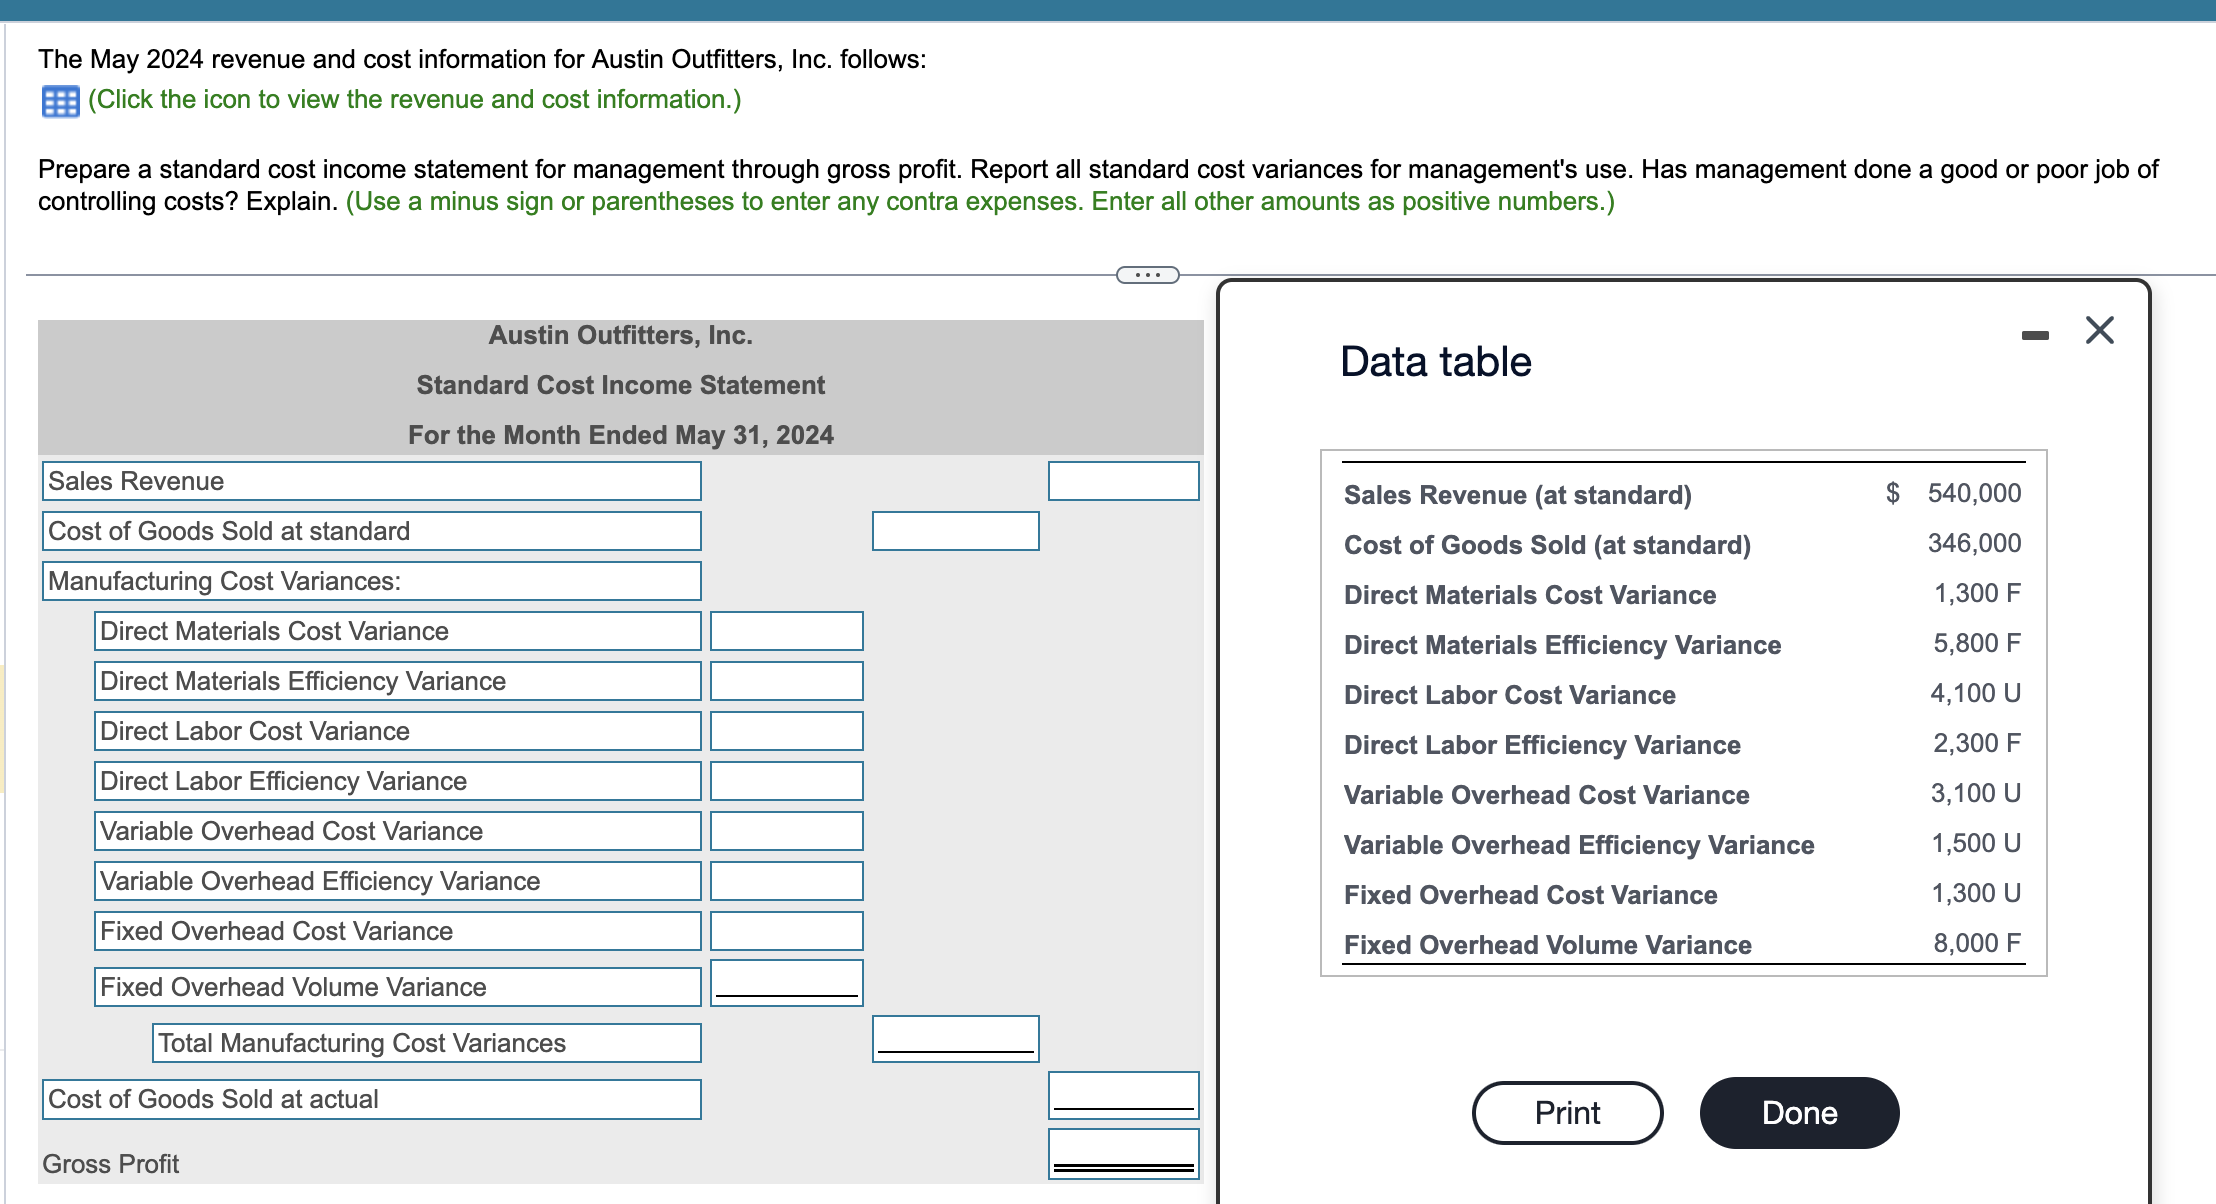The width and height of the screenshot is (2216, 1204).
Task: Click Total Manufacturing Cost Variances amount field
Action: coord(954,1038)
